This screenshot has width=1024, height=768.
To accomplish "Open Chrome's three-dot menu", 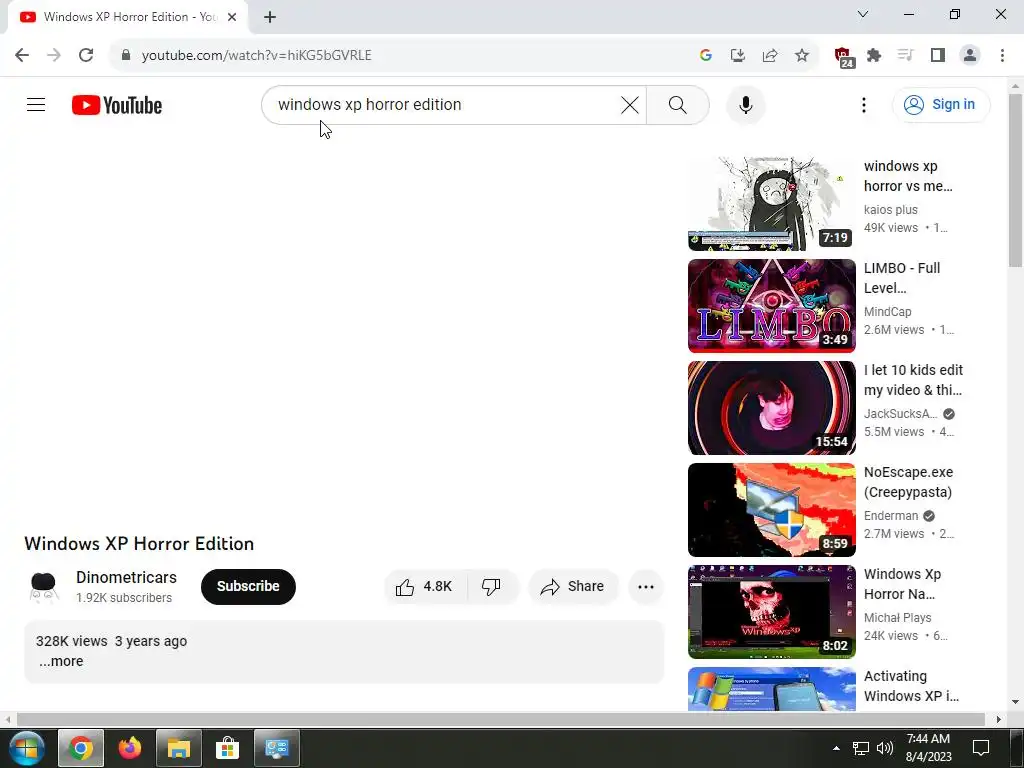I will click(1002, 56).
